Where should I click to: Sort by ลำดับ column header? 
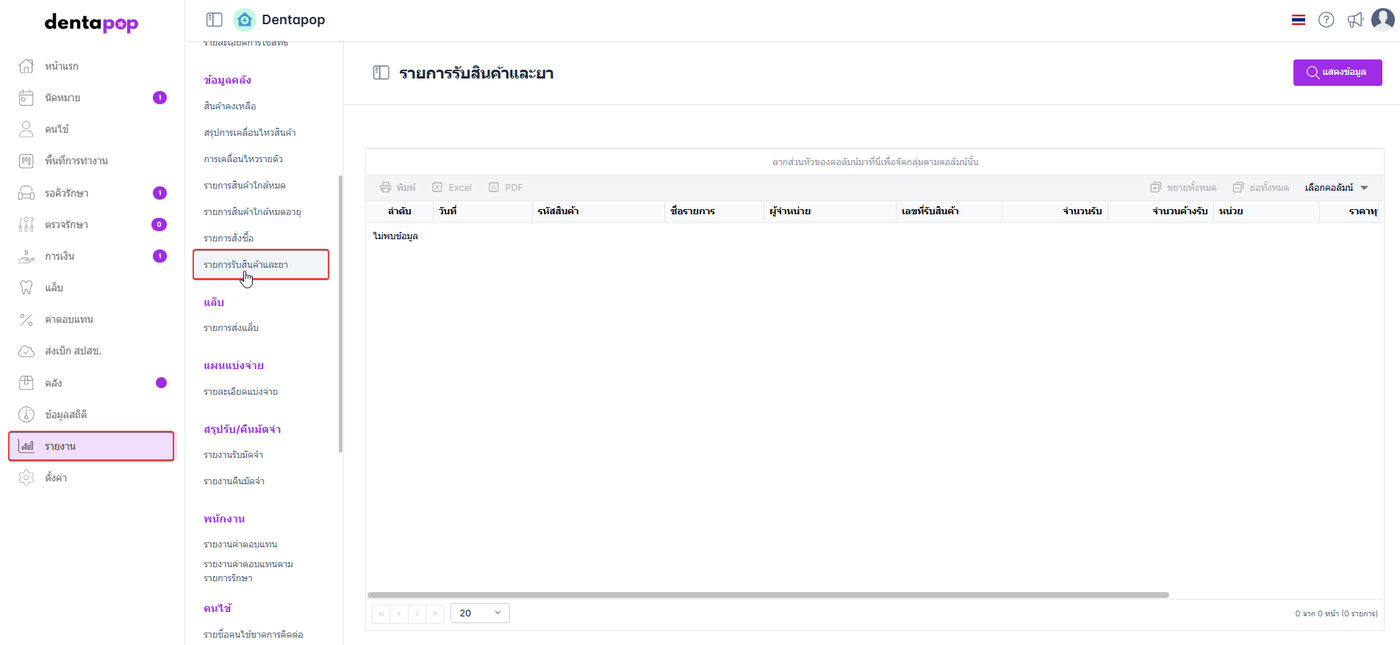tap(400, 212)
